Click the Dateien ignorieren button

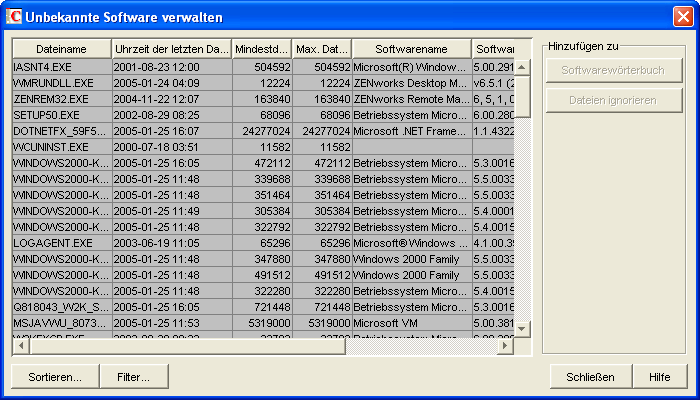[x=614, y=100]
